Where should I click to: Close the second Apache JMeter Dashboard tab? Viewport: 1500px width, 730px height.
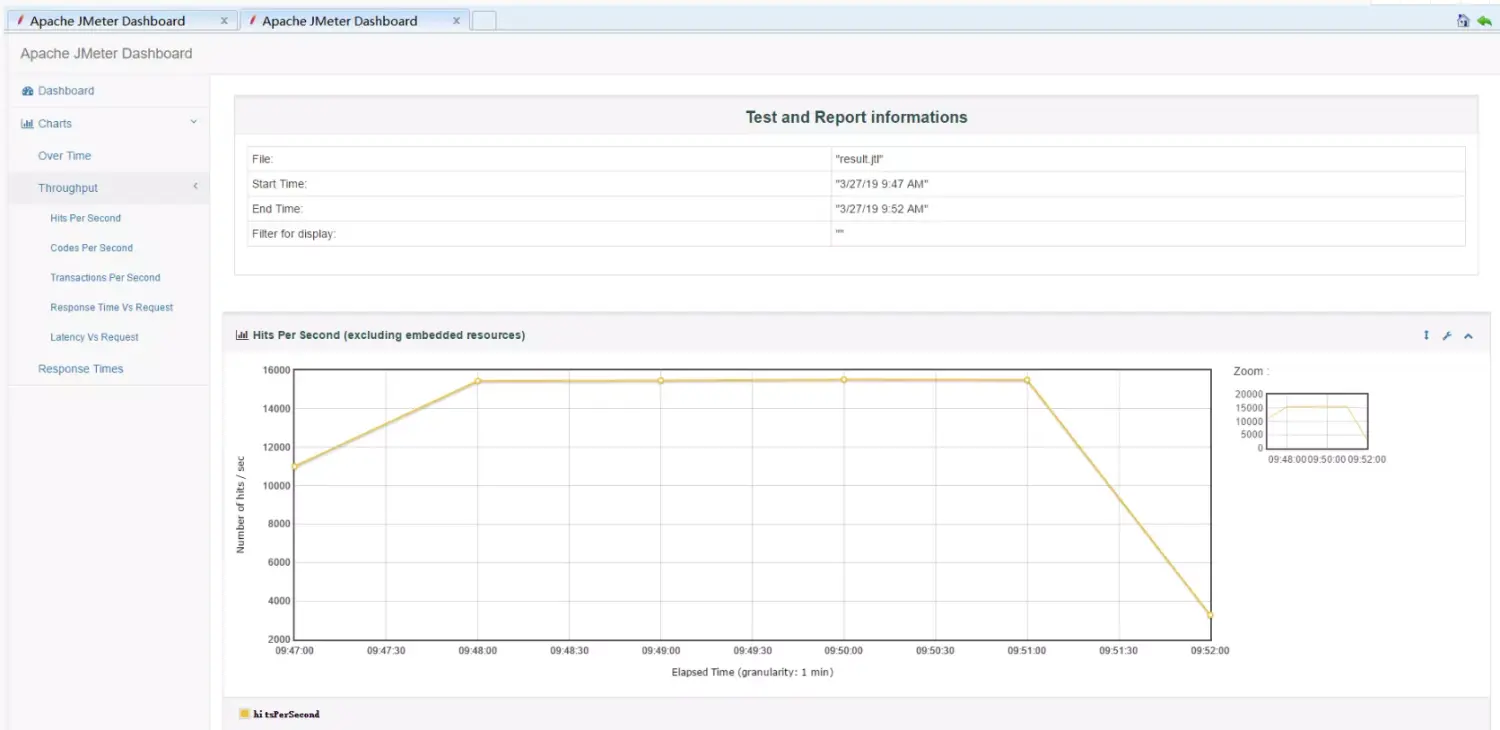(x=457, y=21)
